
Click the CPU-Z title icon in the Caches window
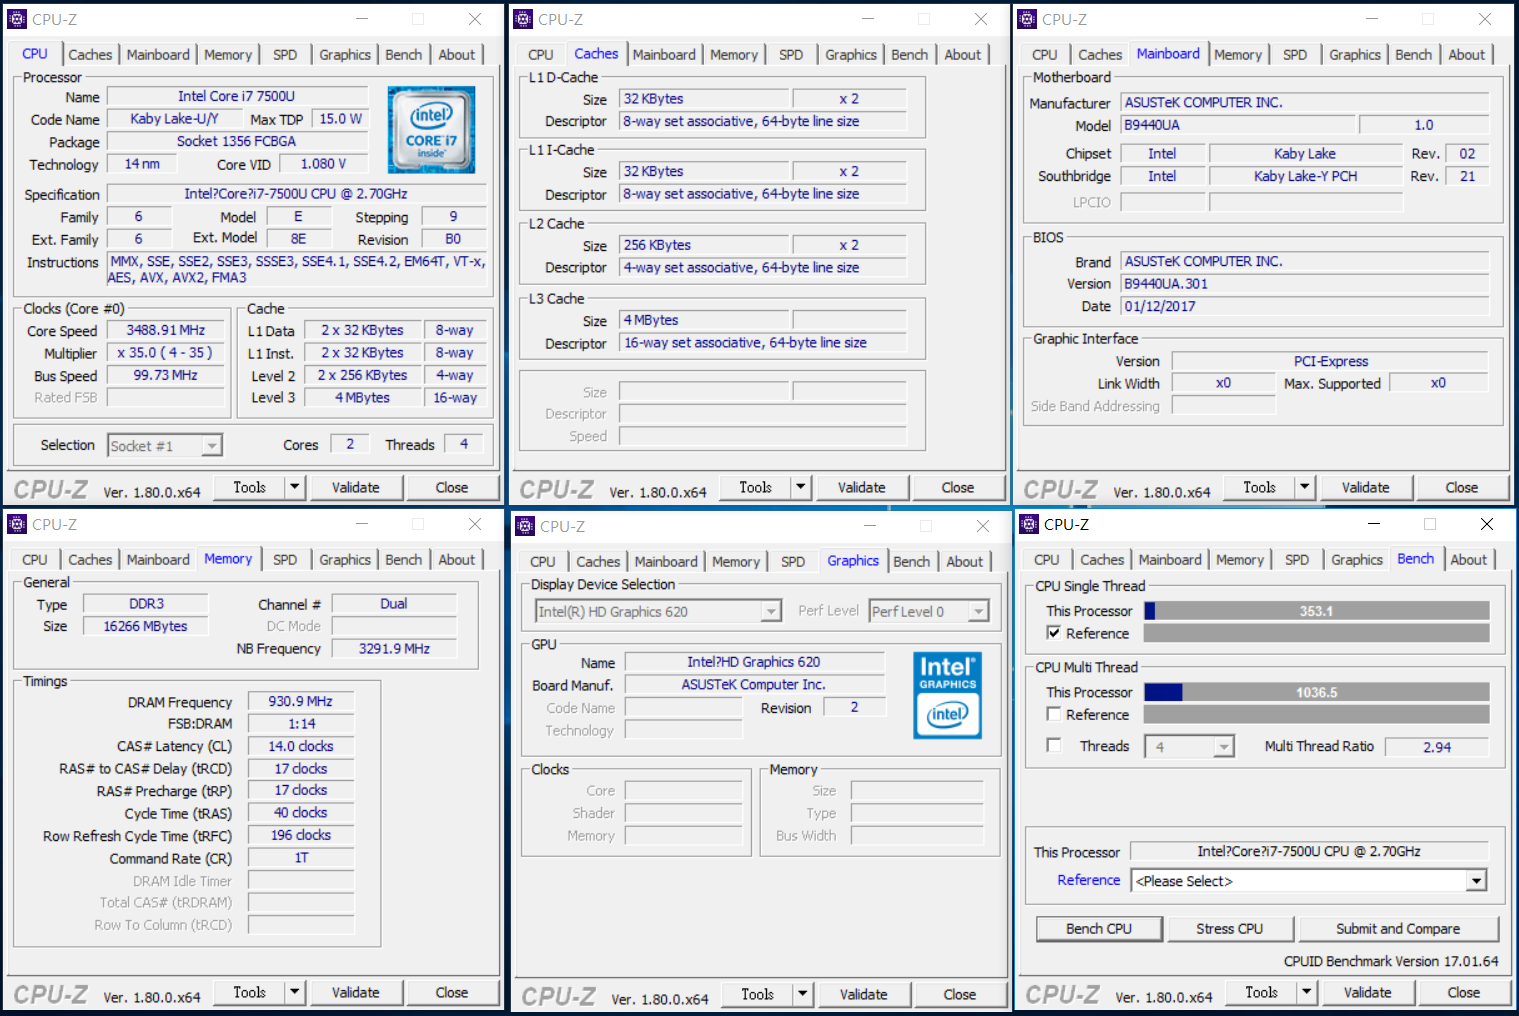523,19
